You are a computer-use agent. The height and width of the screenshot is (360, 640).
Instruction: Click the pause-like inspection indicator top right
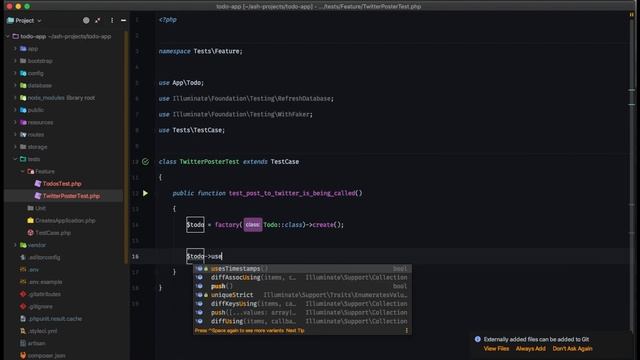click(632, 14)
